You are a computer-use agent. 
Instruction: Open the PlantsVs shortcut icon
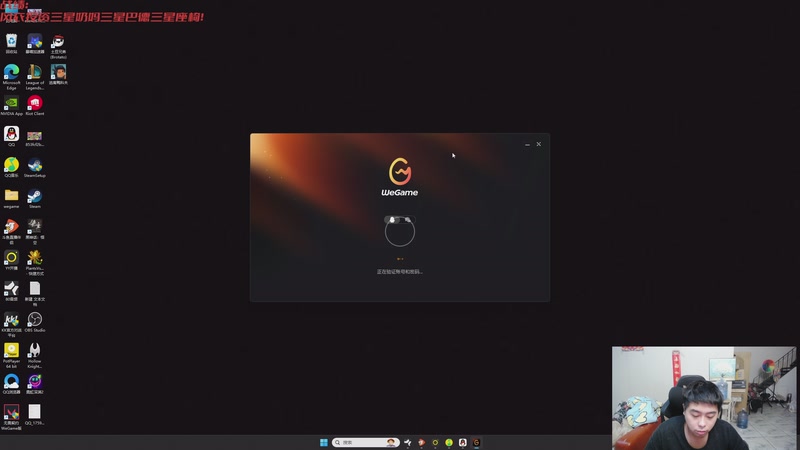35,262
